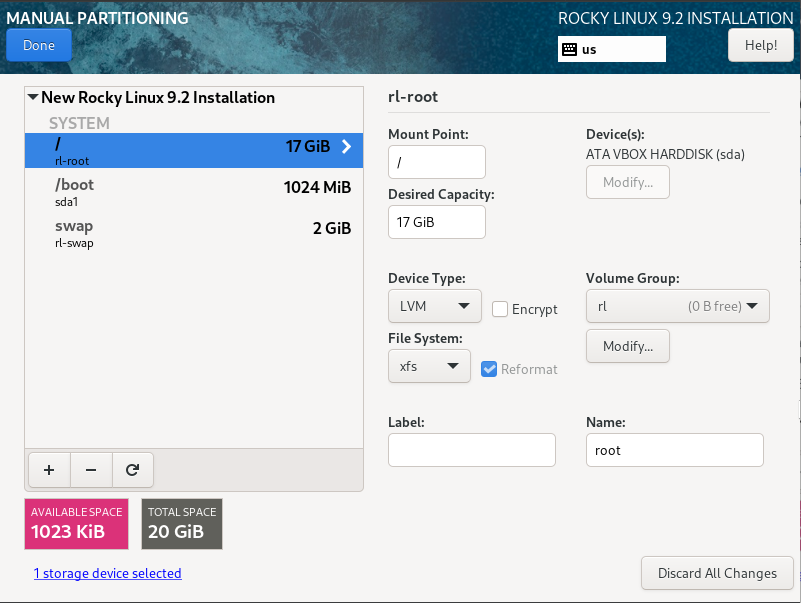Click Discard All Changes button

(717, 573)
